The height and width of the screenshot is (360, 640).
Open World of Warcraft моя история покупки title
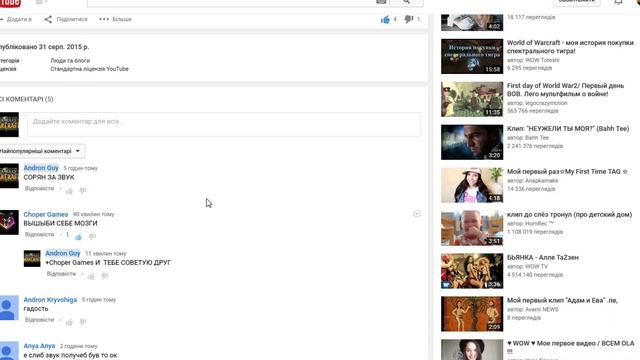click(570, 47)
